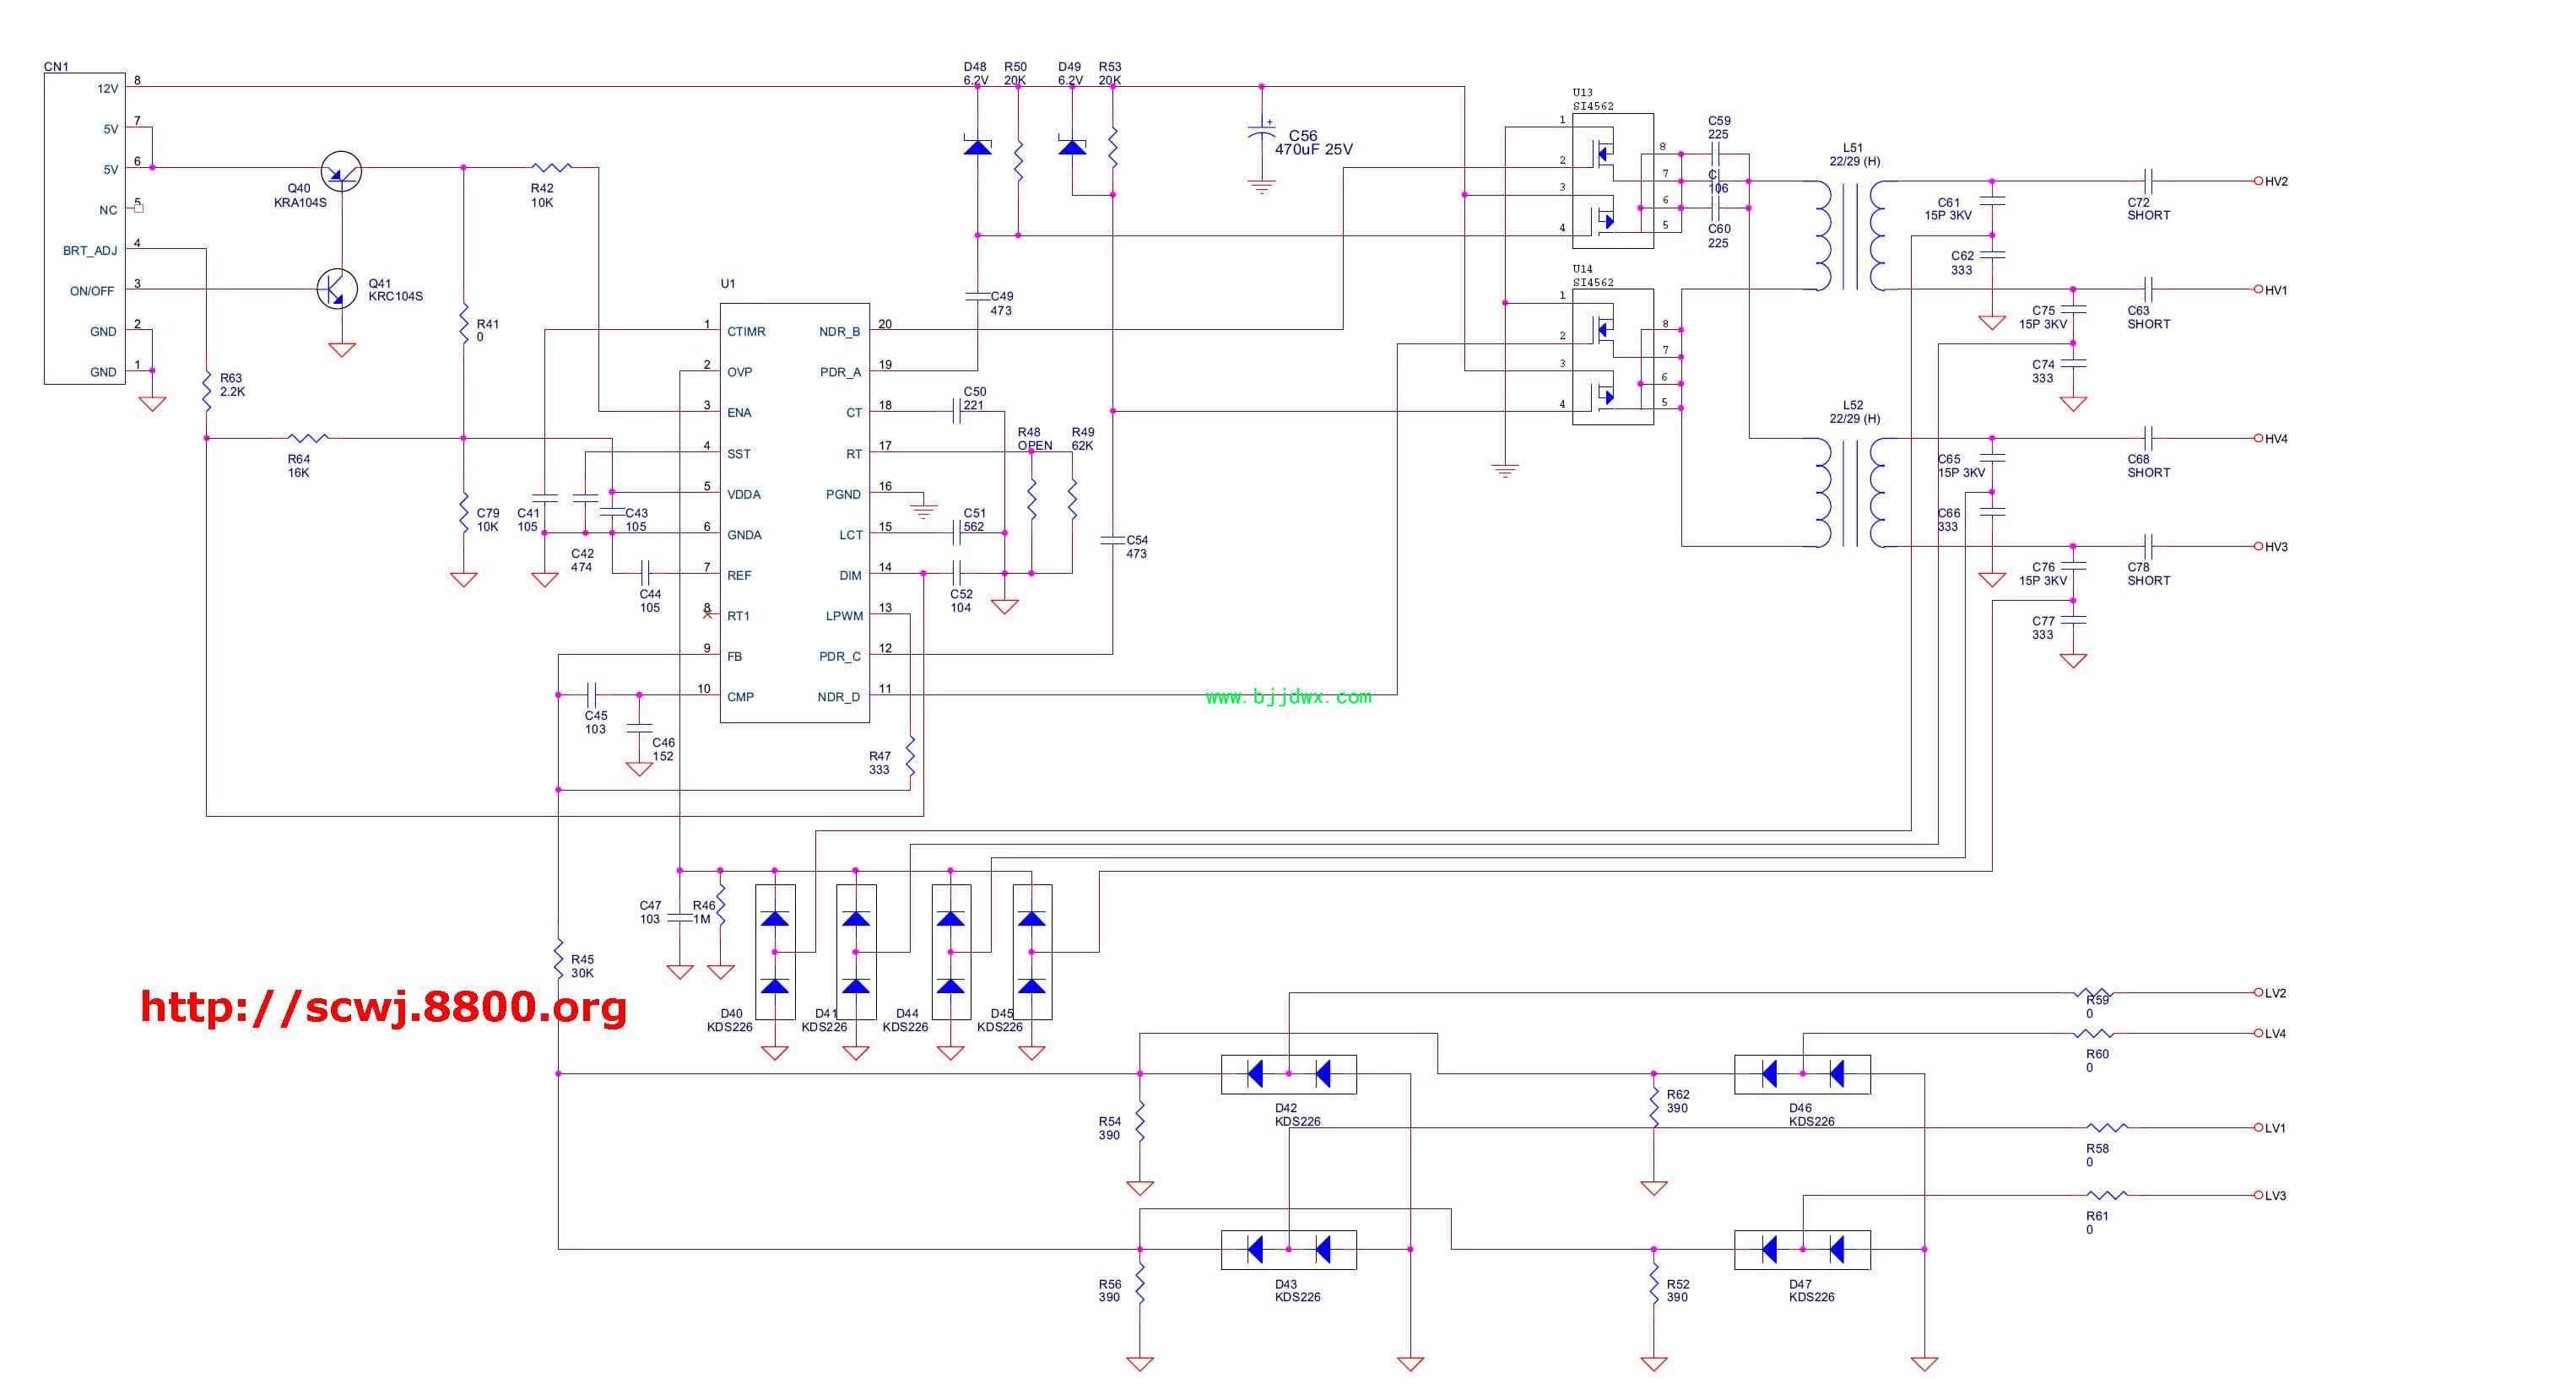Screen dimensions: 2576x1394
Task: Select the D49 6.2V zener diode
Action: click(1072, 147)
